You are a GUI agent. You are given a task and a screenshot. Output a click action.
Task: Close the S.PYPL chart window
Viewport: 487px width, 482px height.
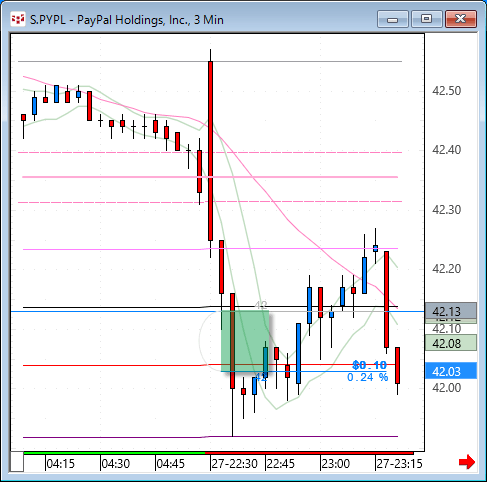click(x=461, y=19)
